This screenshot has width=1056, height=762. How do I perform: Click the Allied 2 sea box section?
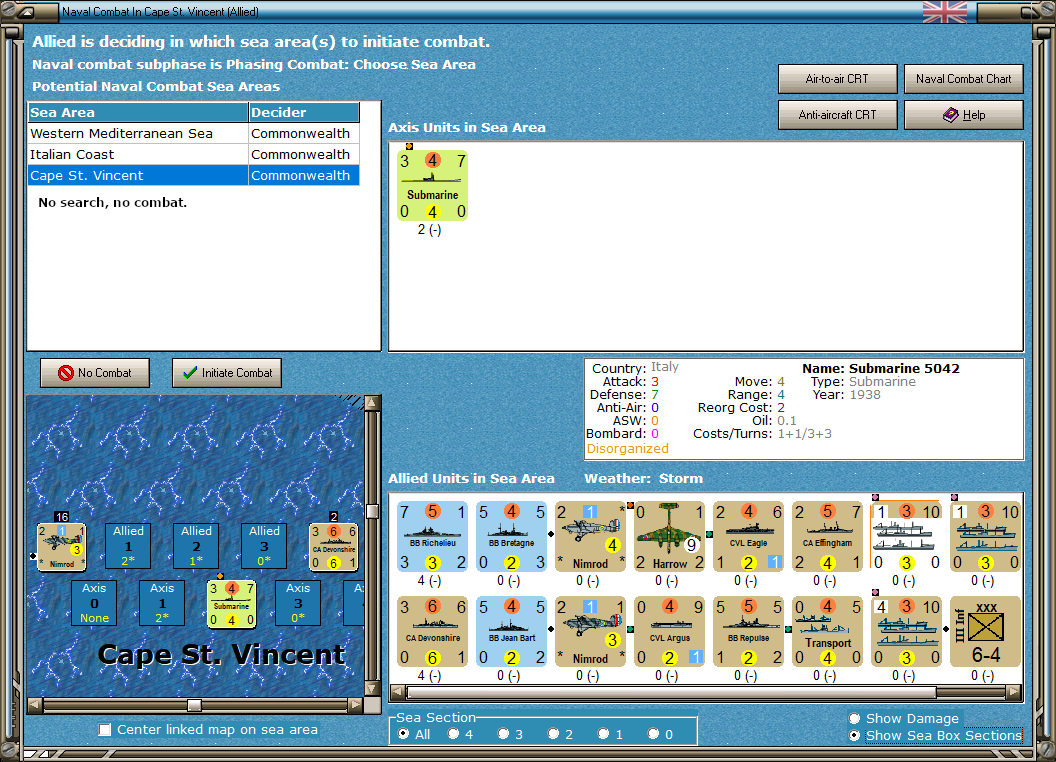(196, 546)
